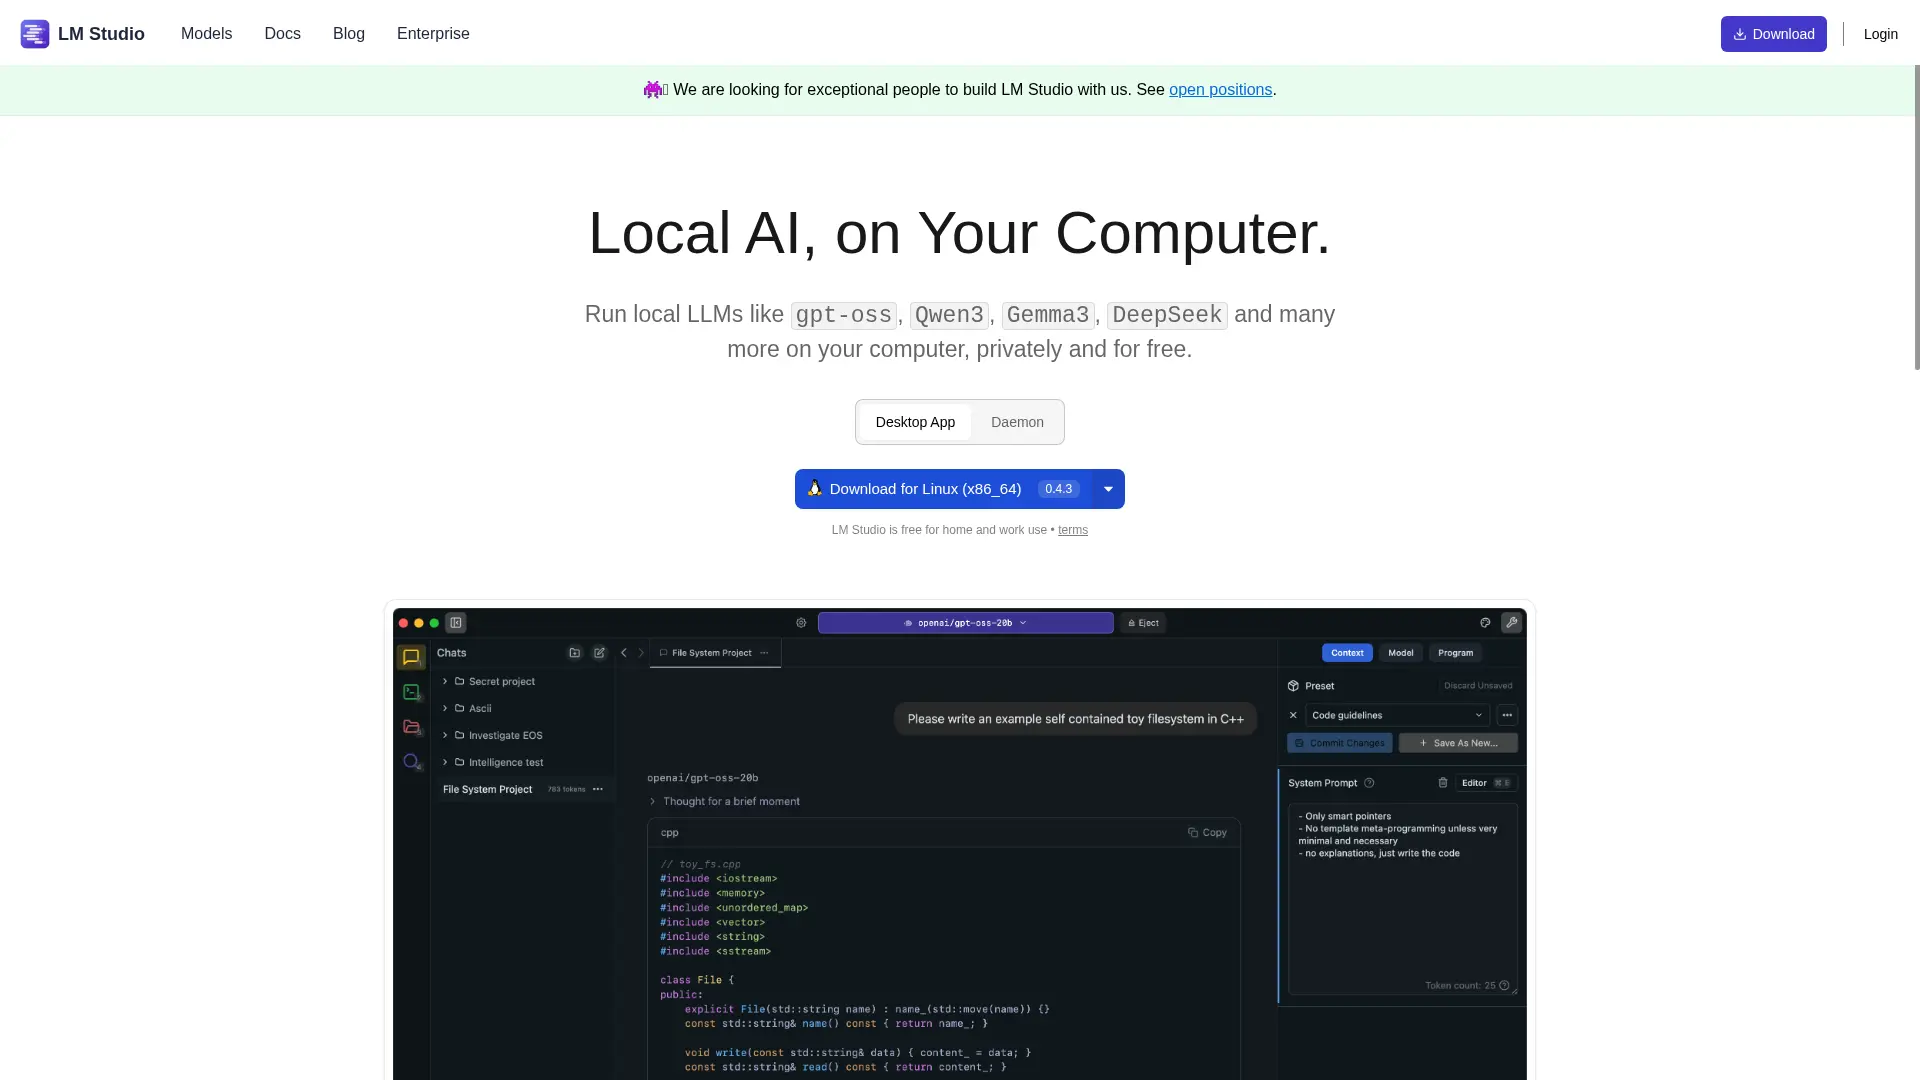Open Discover with the magnifier sidebar icon
Viewport: 1920px width, 1080px height.
pyautogui.click(x=411, y=761)
